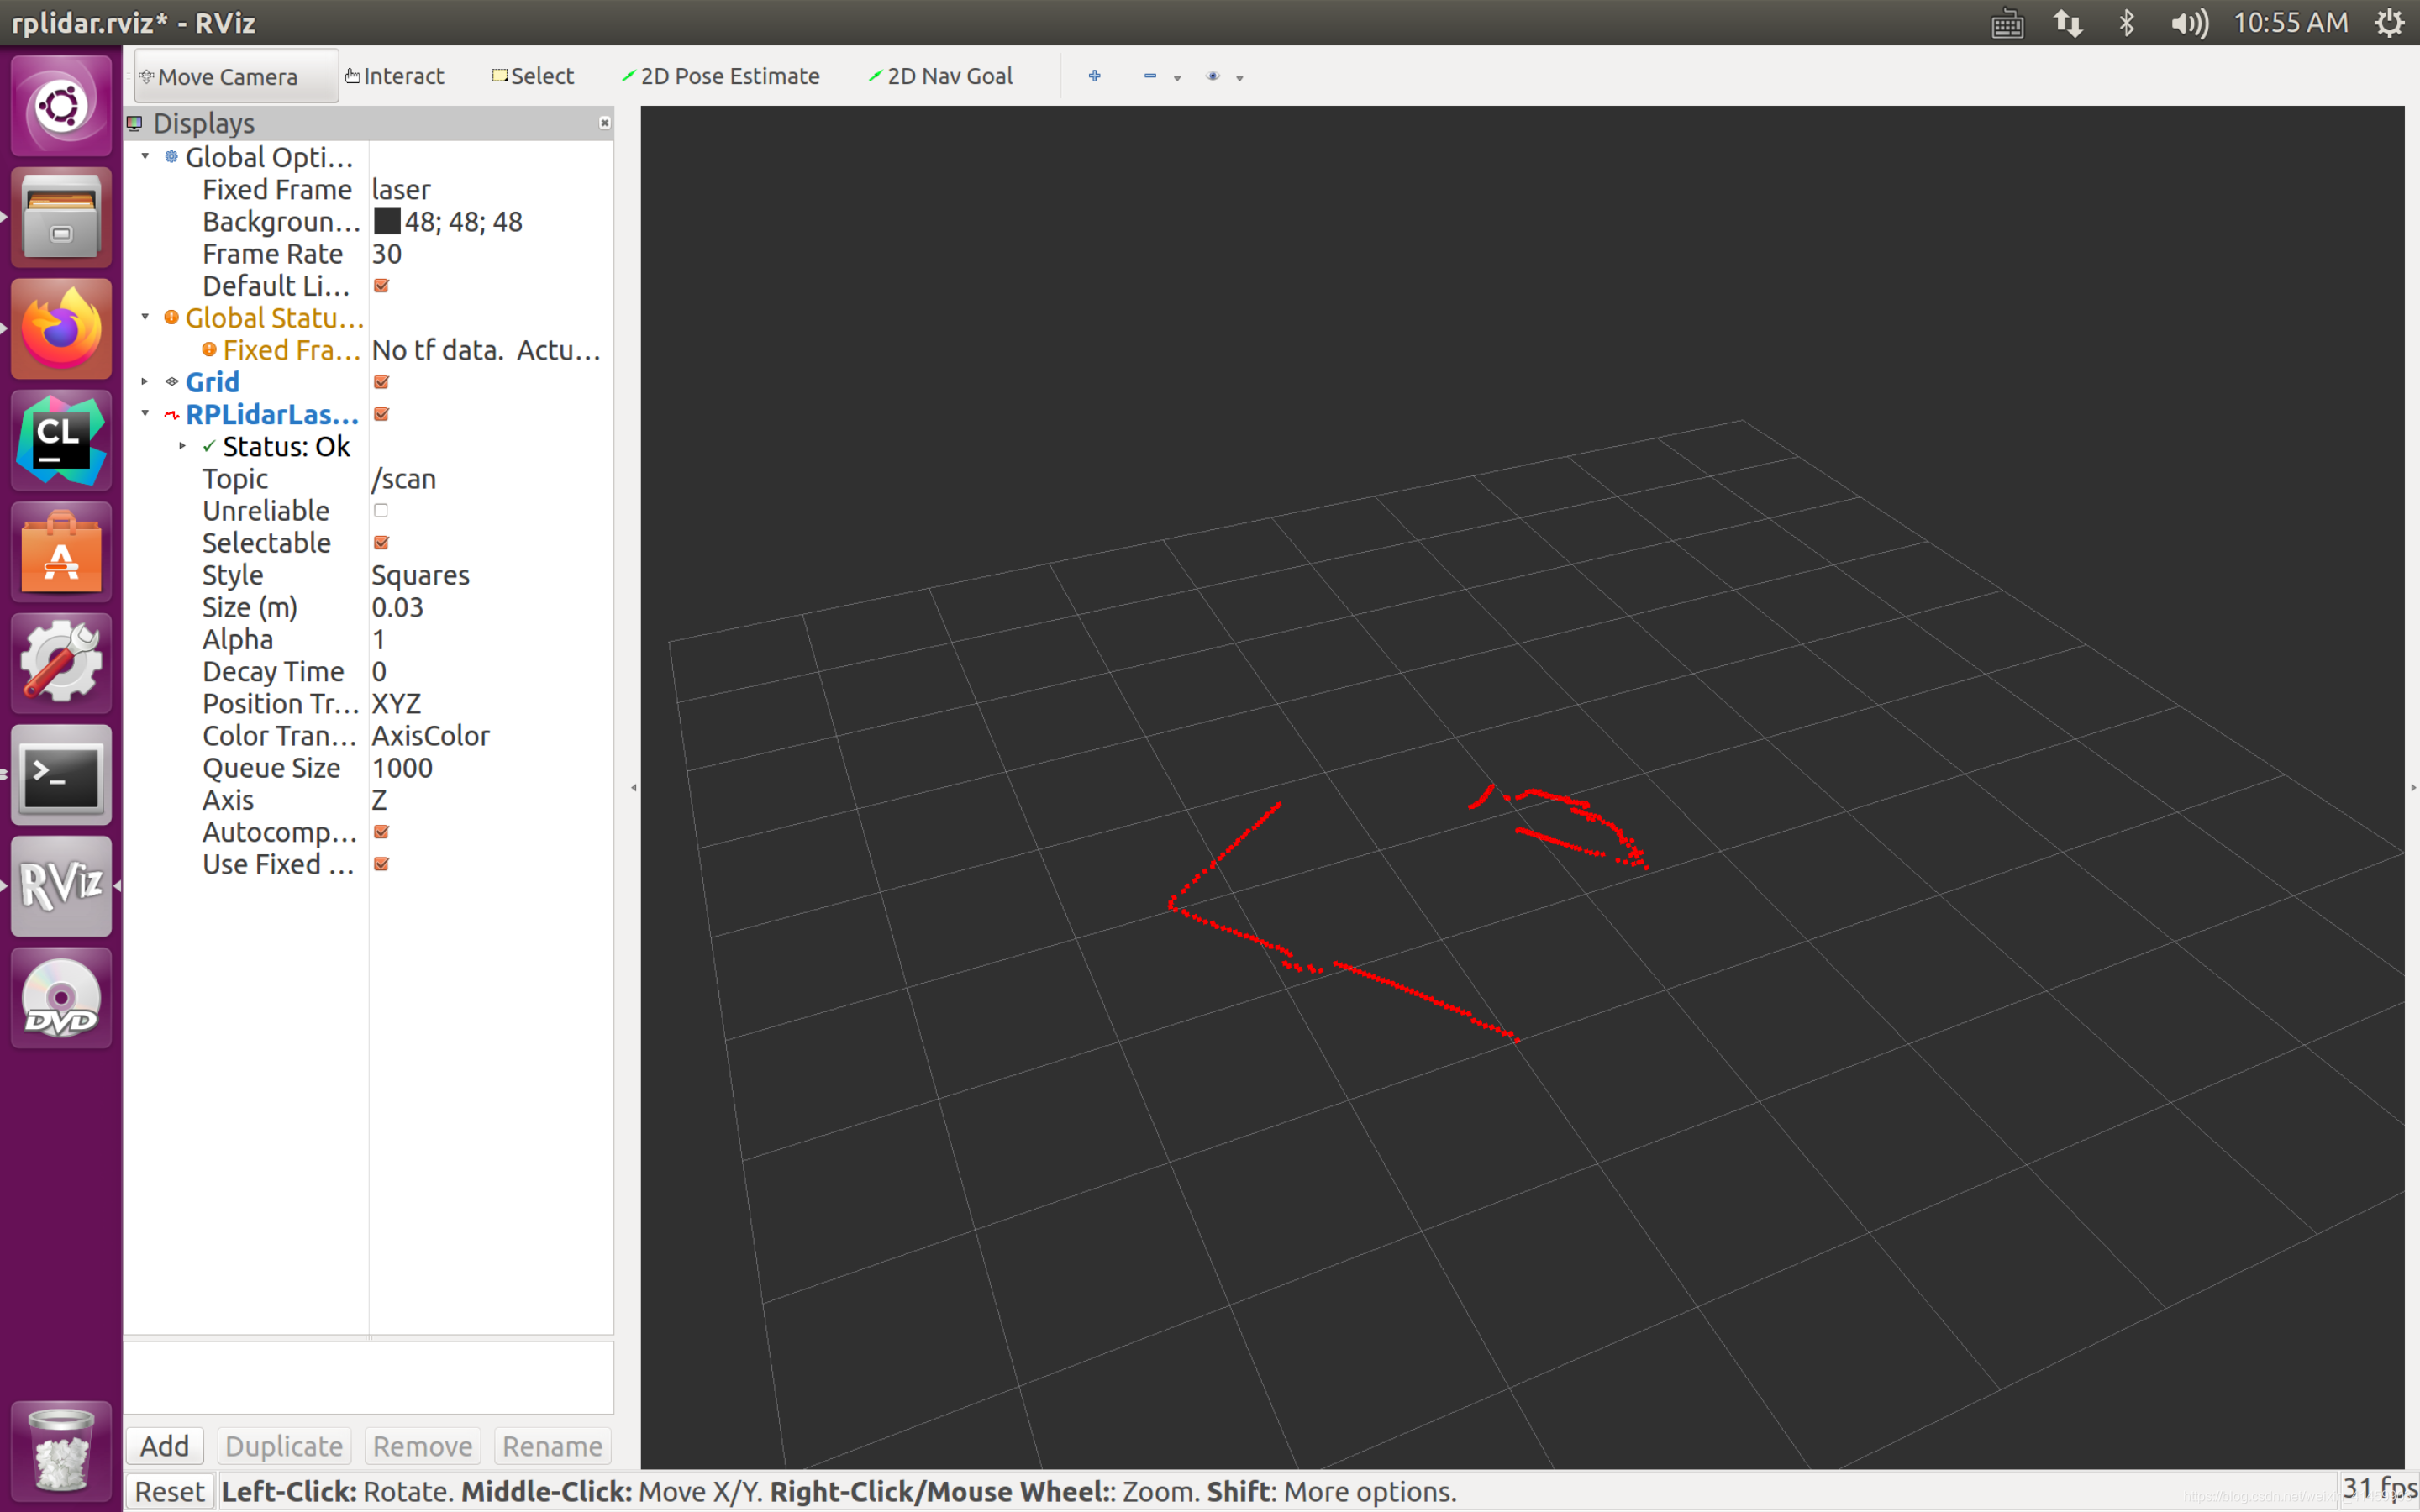The width and height of the screenshot is (2420, 1512).
Task: Open the CLion app in the dock
Action: pos(61,440)
